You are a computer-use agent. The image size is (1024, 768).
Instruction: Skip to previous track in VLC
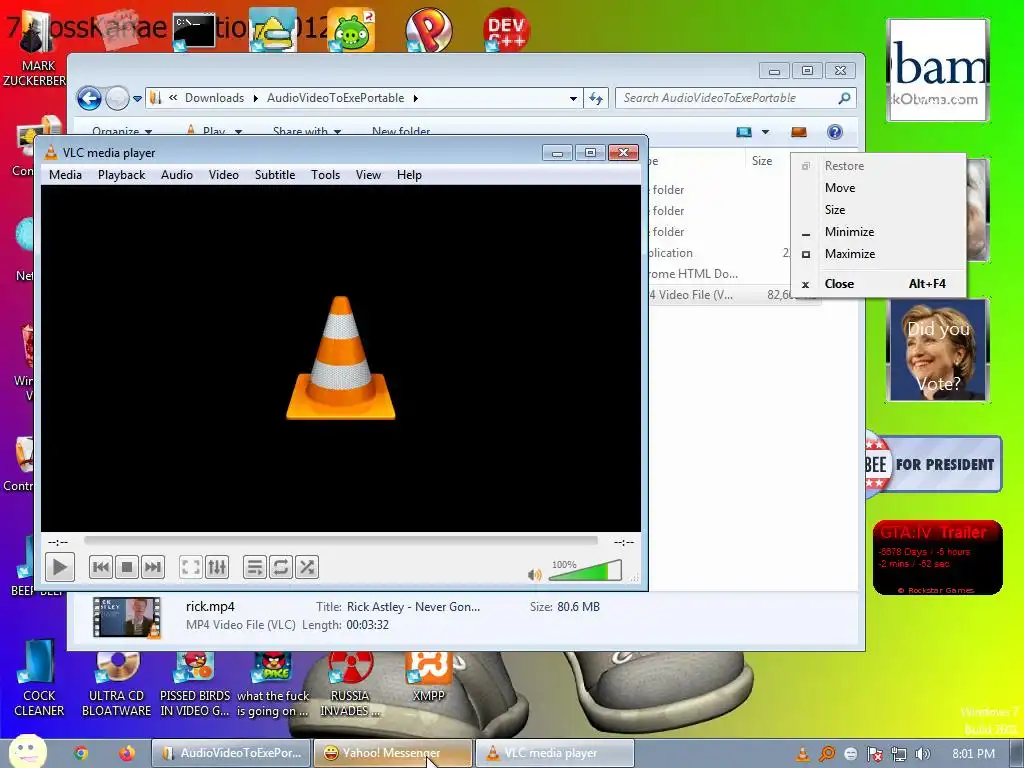coord(101,567)
